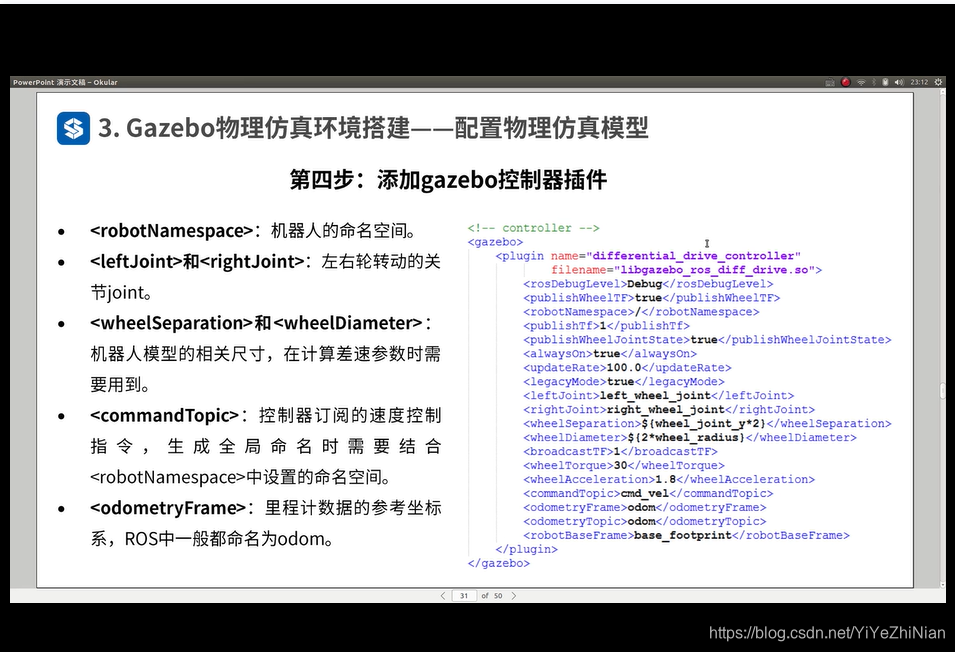Click the publishWheelTF code line

tap(652, 298)
